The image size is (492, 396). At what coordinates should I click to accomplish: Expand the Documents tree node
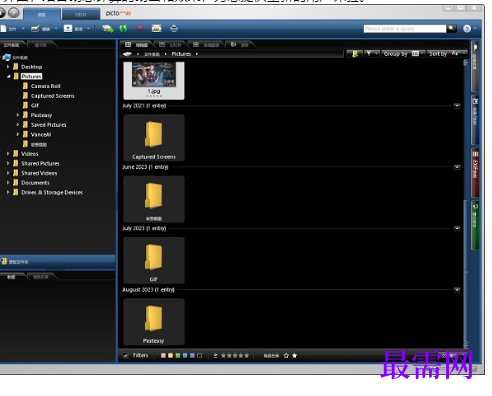(x=8, y=183)
